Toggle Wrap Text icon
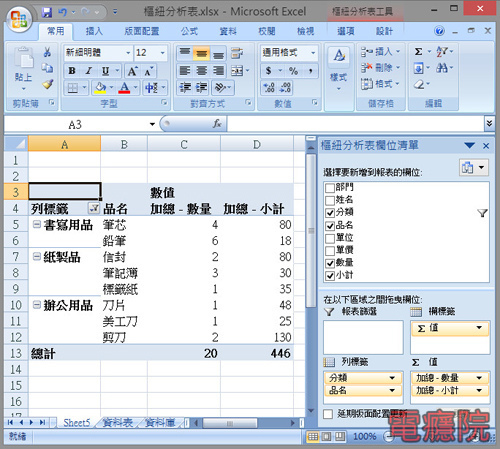 click(x=236, y=53)
